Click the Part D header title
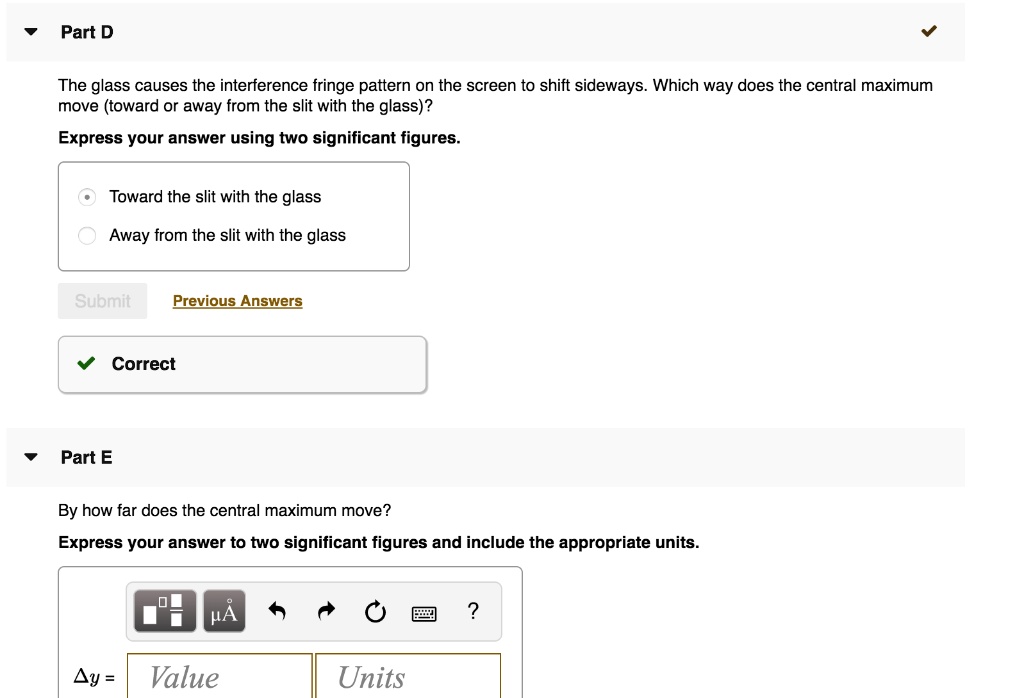Image resolution: width=1024 pixels, height=698 pixels. (x=87, y=31)
